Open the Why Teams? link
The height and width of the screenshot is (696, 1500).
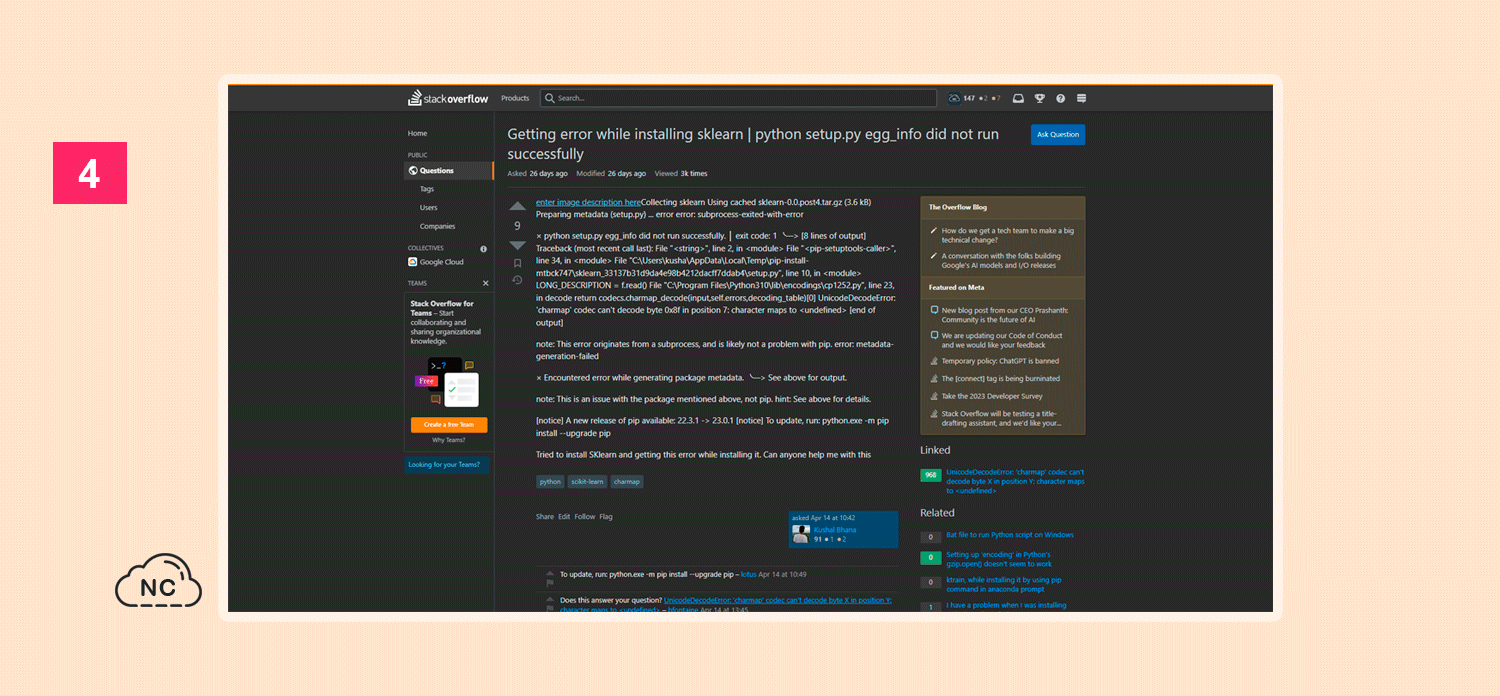pos(449,440)
